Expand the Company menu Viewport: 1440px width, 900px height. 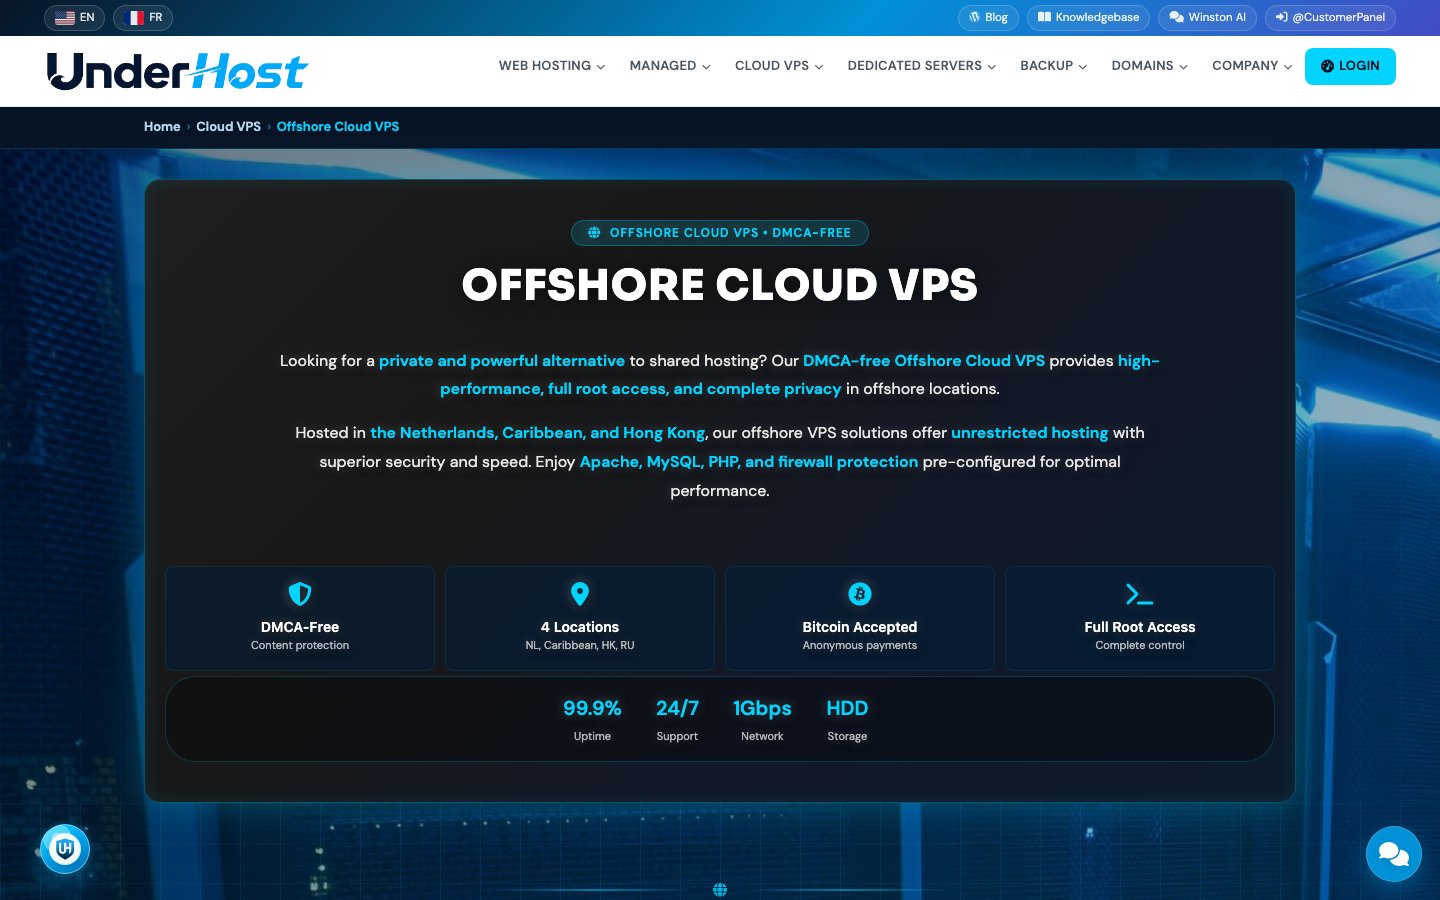click(x=1252, y=66)
